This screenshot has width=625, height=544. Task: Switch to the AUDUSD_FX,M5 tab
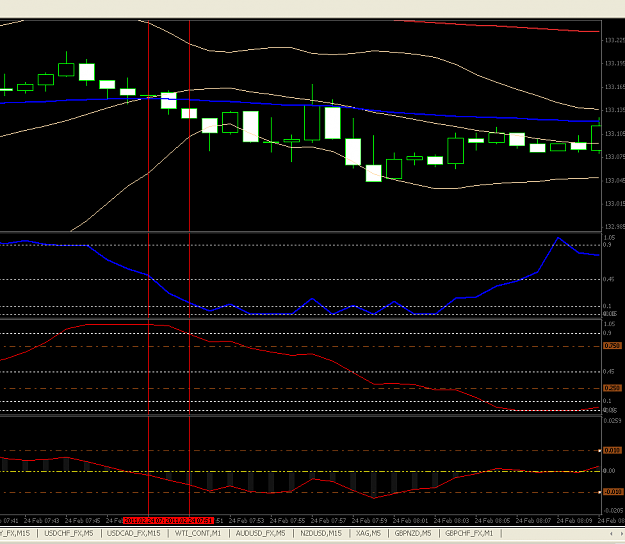[x=260, y=533]
